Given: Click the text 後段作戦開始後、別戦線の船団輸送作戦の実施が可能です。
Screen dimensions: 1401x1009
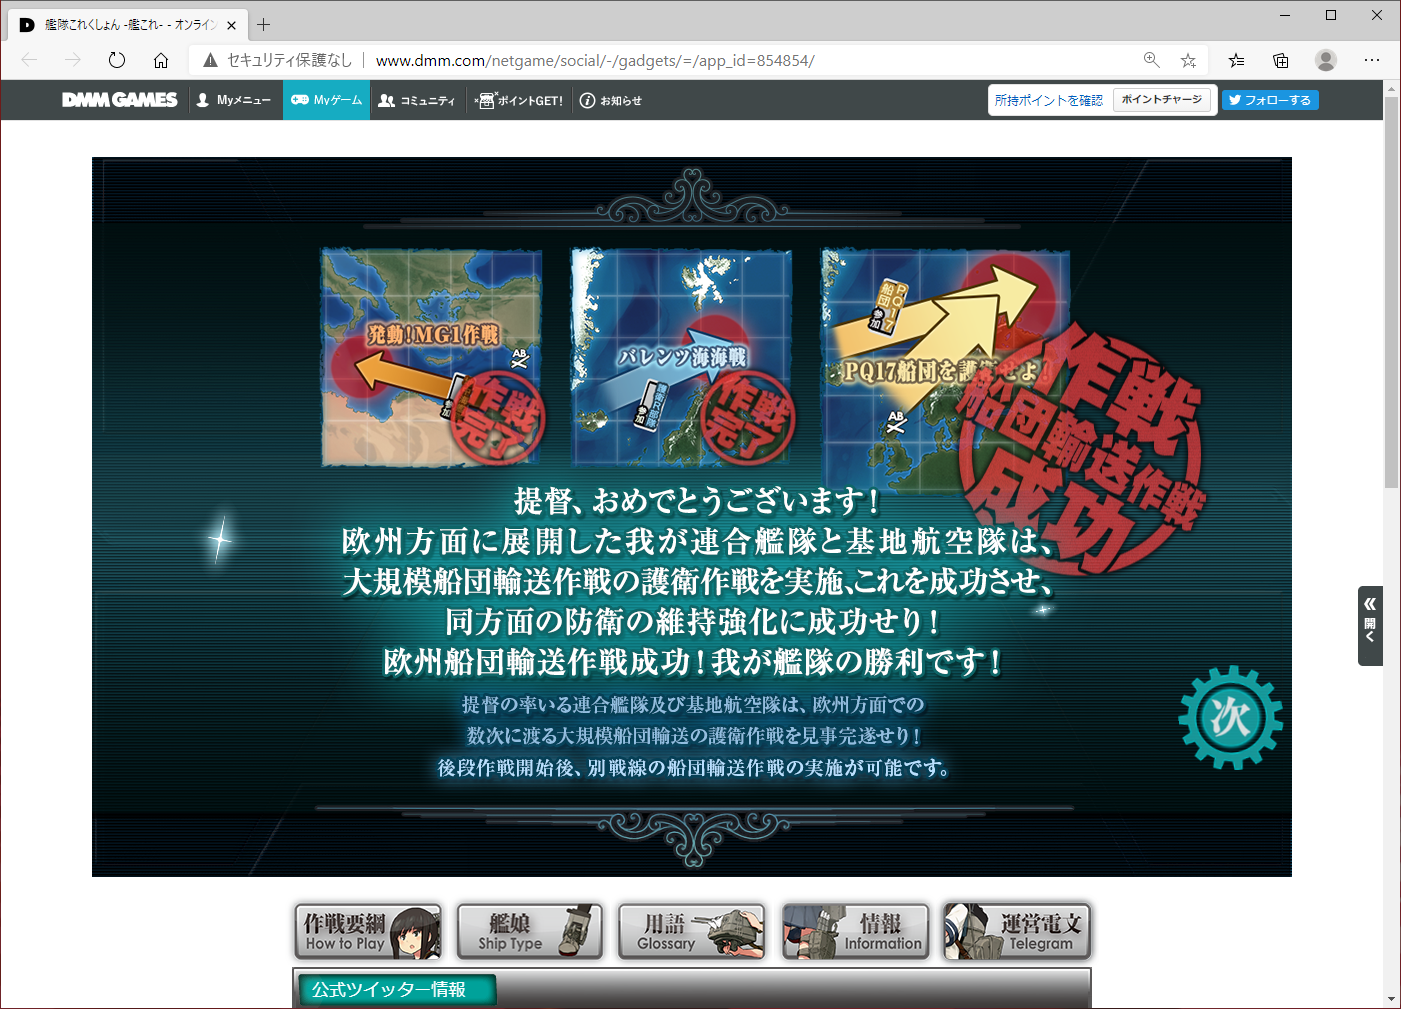Looking at the screenshot, I should pos(694,768).
